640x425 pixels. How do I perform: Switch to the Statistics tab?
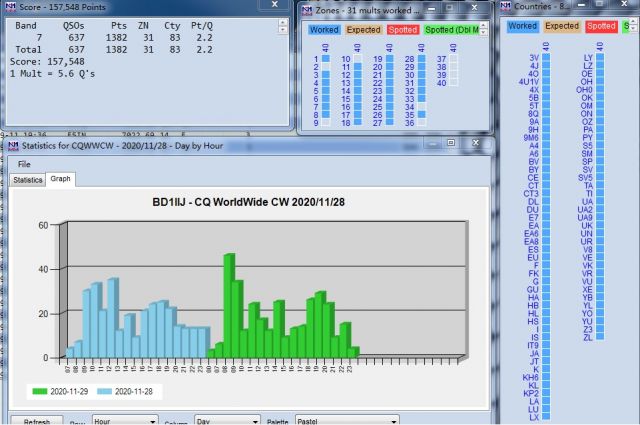click(x=27, y=180)
